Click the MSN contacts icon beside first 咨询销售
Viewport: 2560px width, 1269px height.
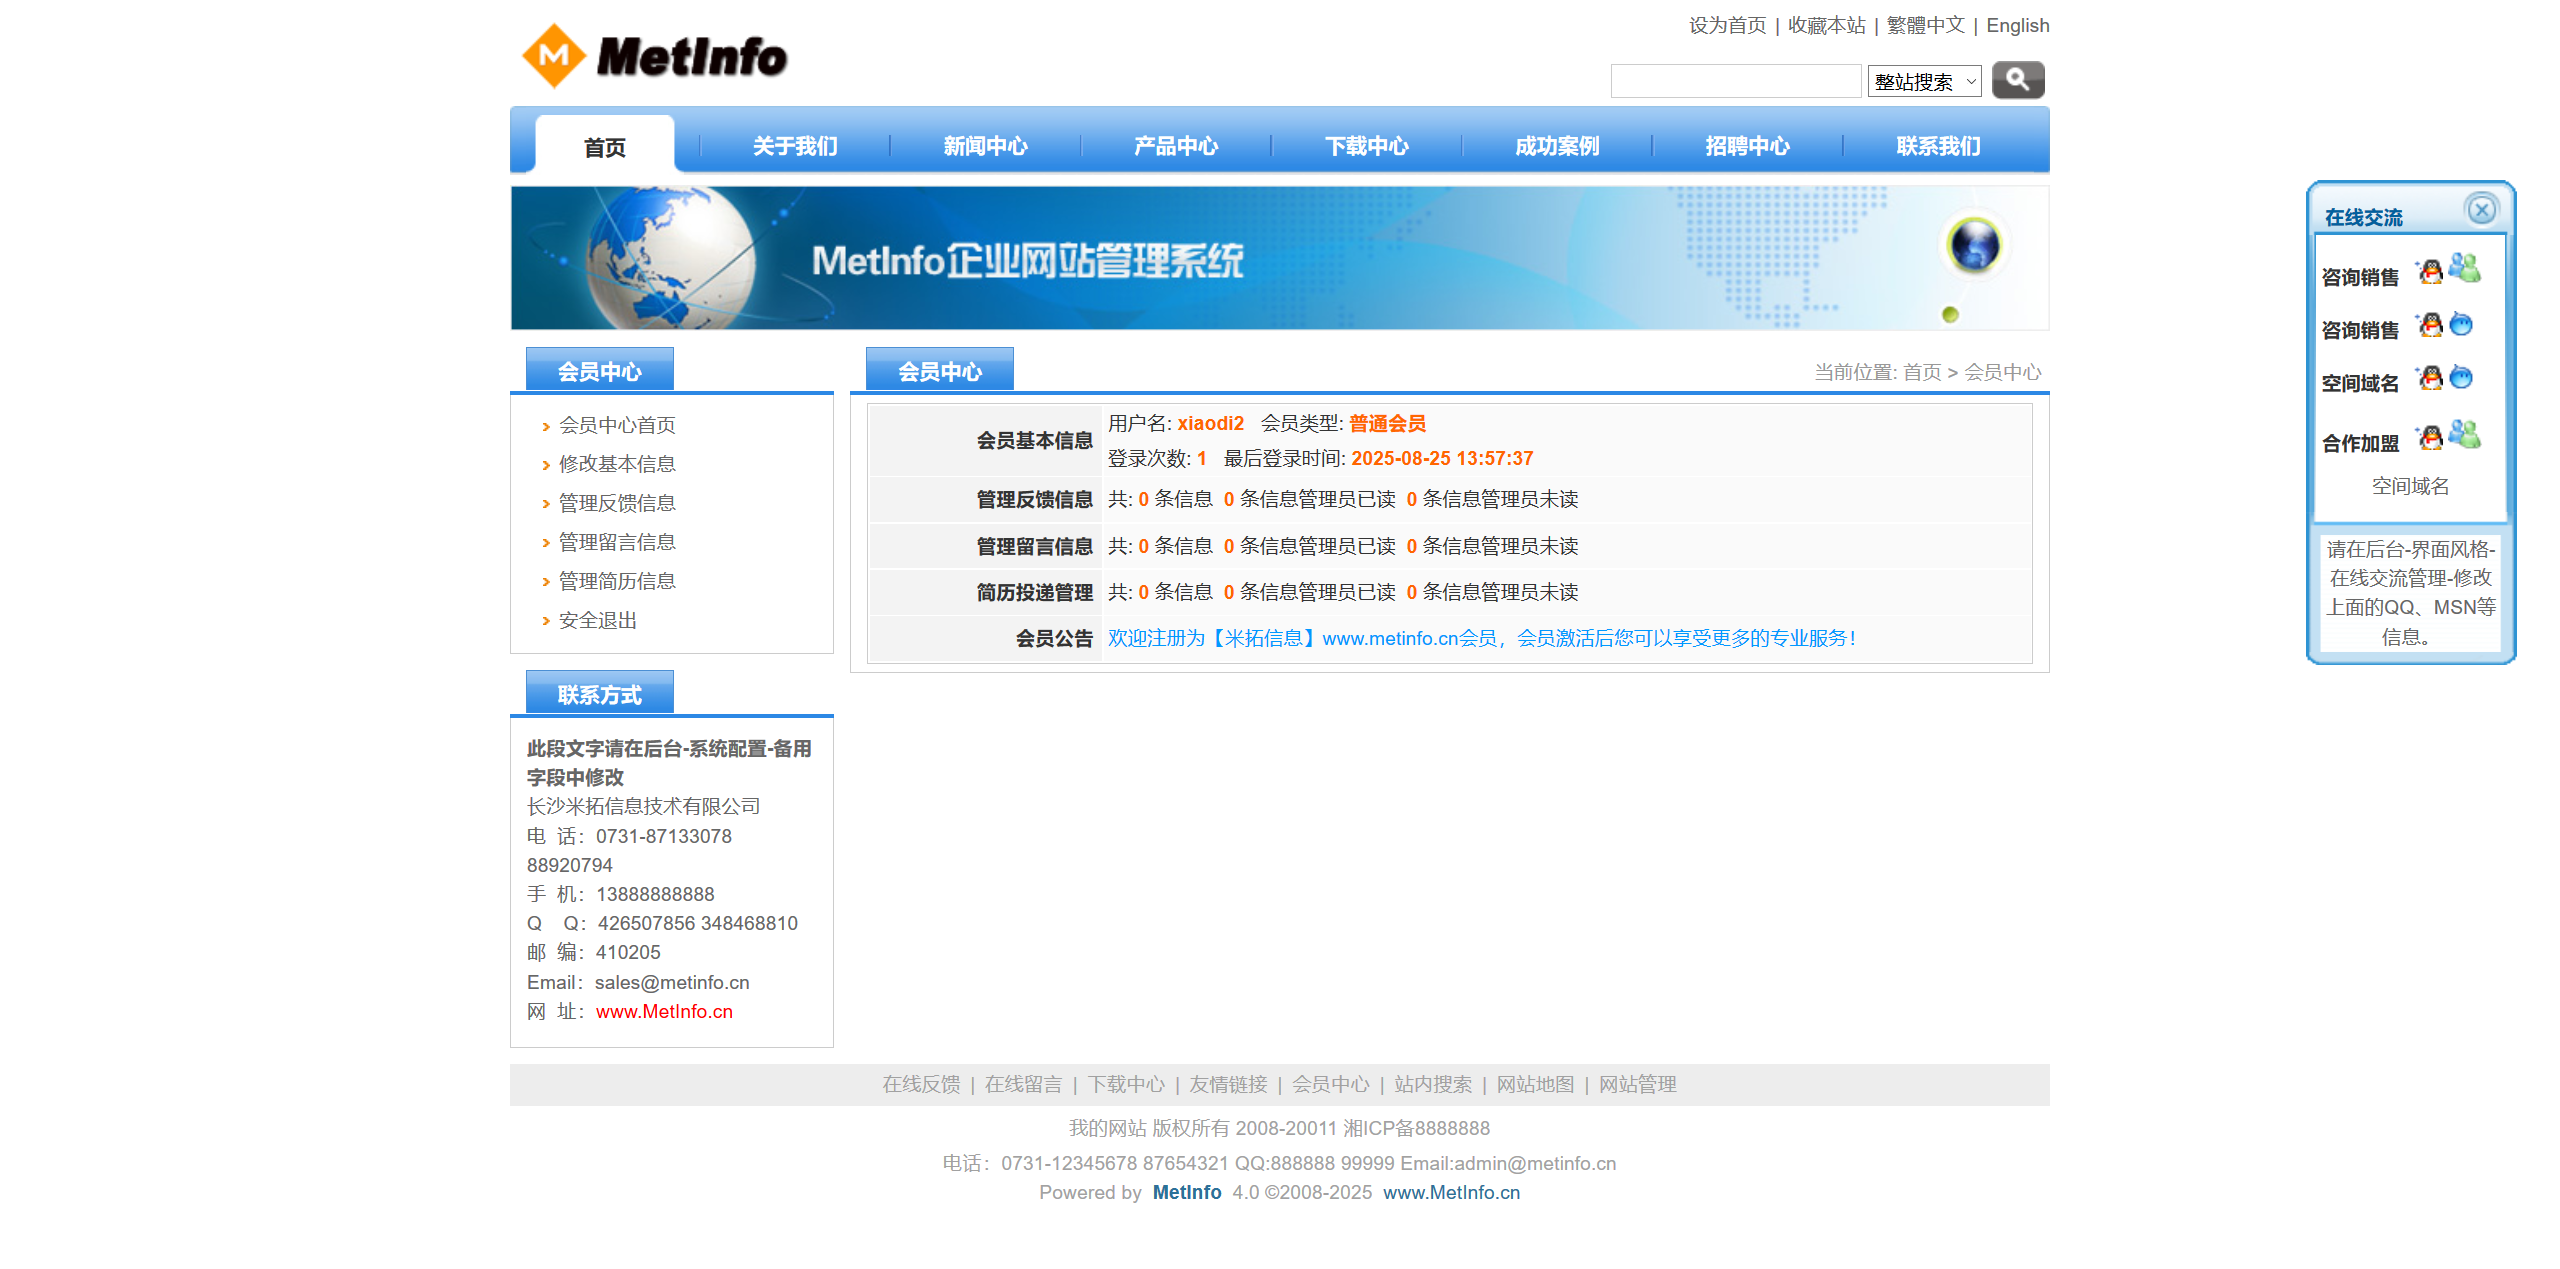pyautogui.click(x=2466, y=270)
